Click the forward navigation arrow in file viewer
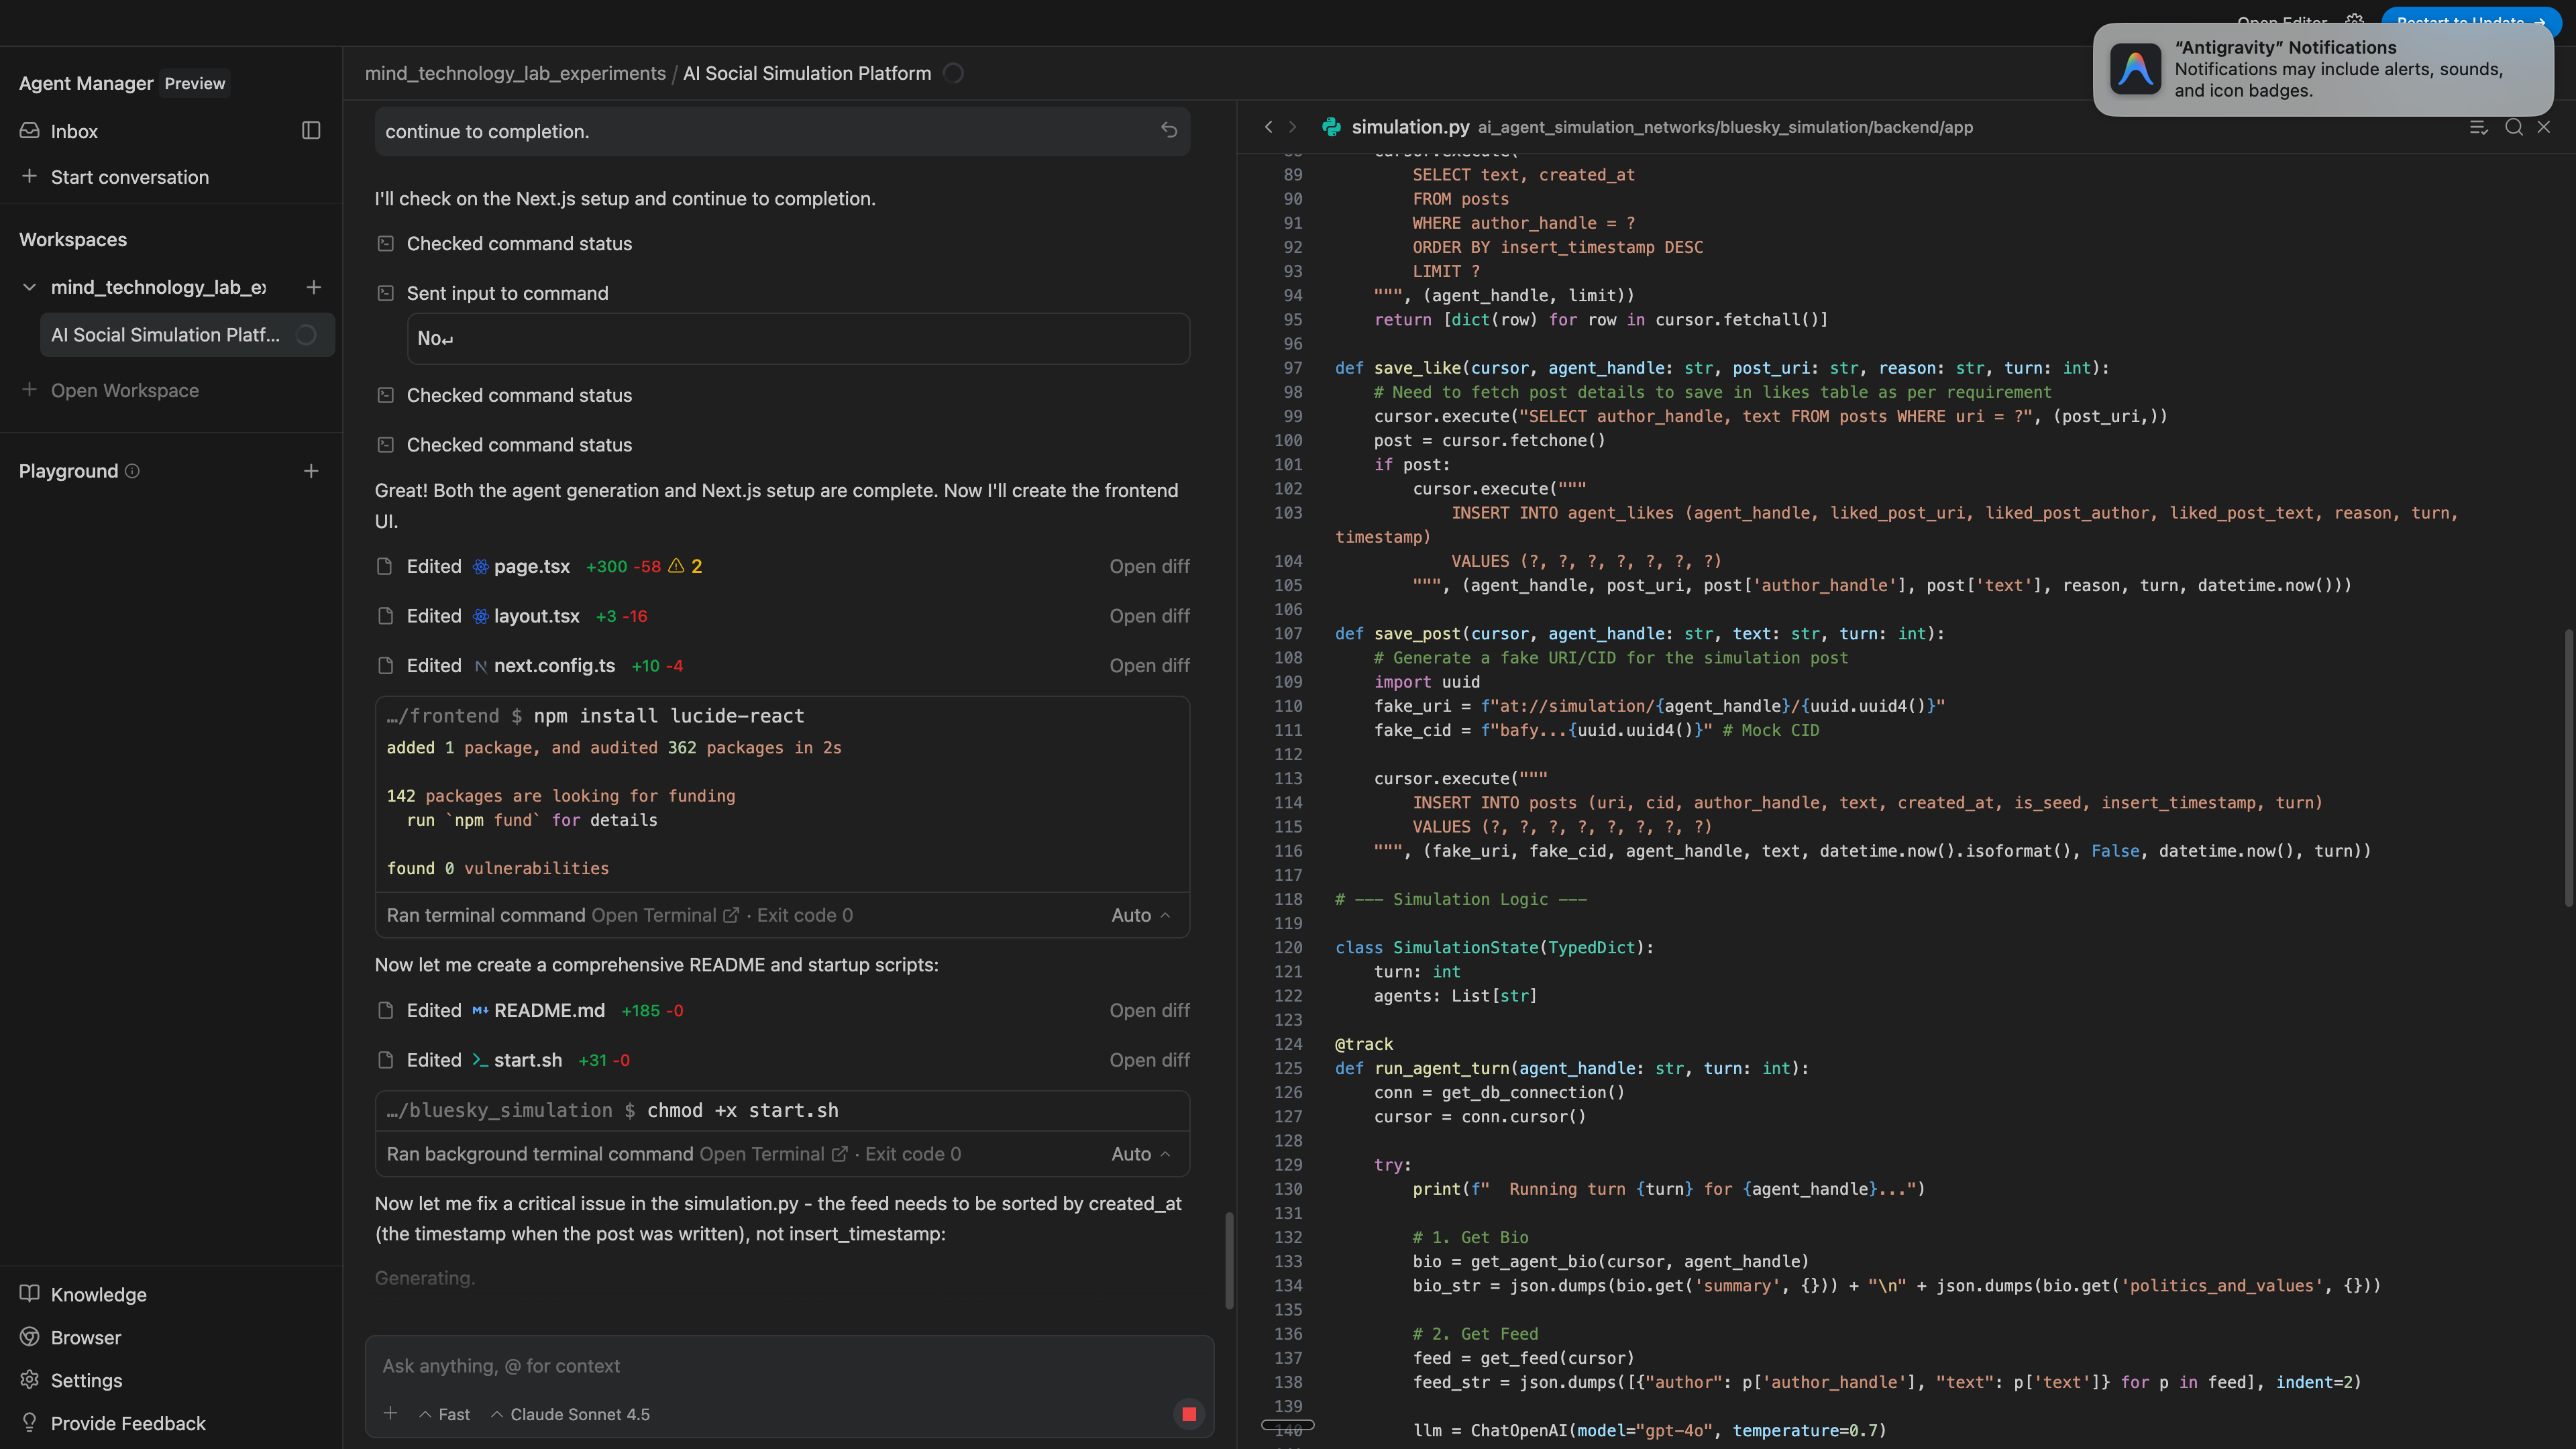The width and height of the screenshot is (2576, 1449). point(1292,127)
